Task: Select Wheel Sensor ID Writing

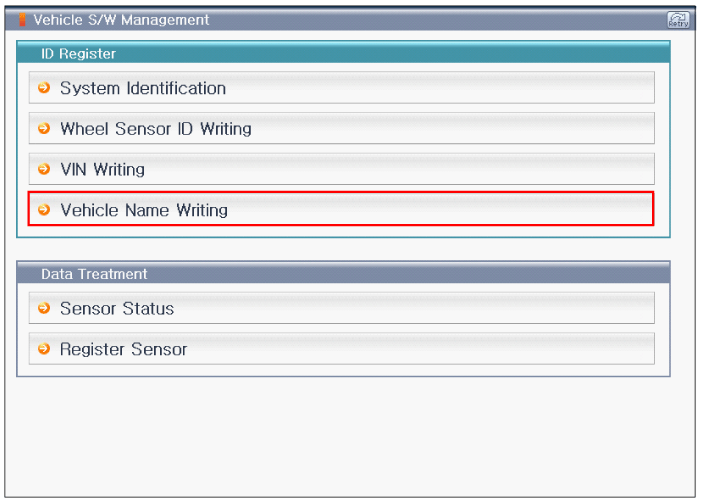Action: (x=156, y=129)
